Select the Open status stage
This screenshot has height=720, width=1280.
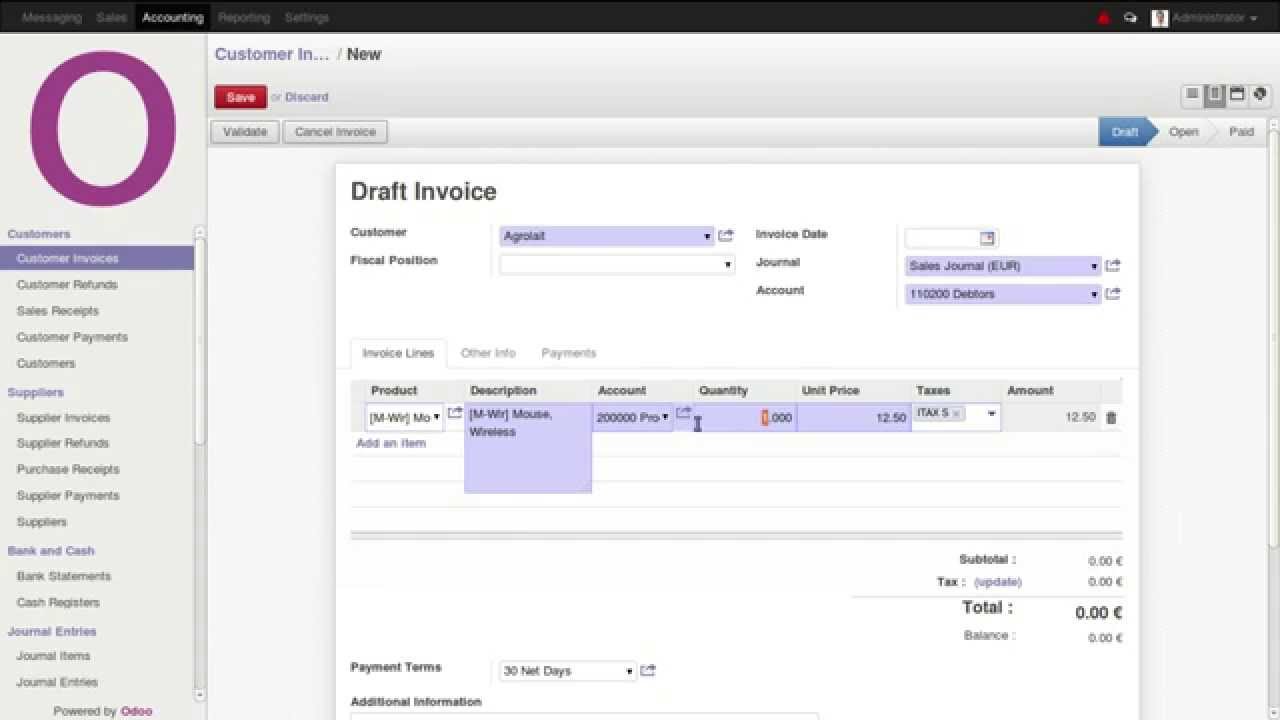[x=1183, y=132]
